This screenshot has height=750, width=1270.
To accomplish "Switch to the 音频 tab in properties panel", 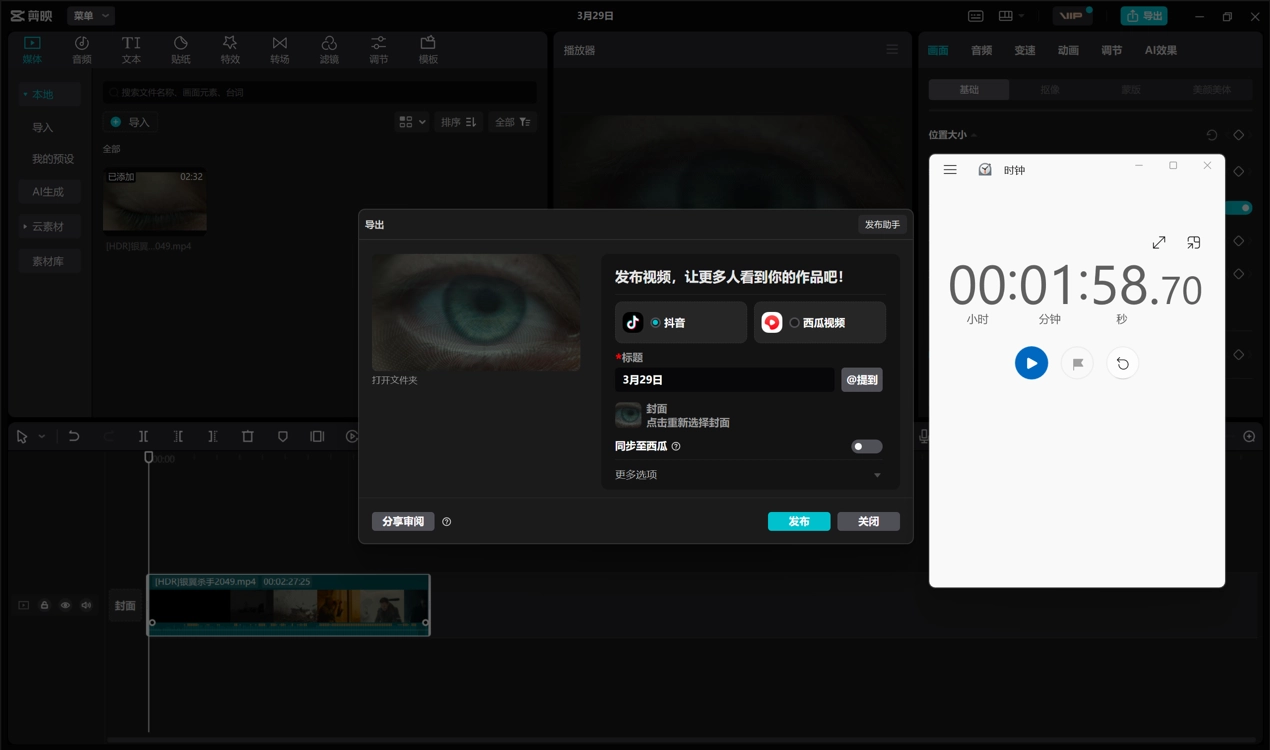I will (981, 50).
